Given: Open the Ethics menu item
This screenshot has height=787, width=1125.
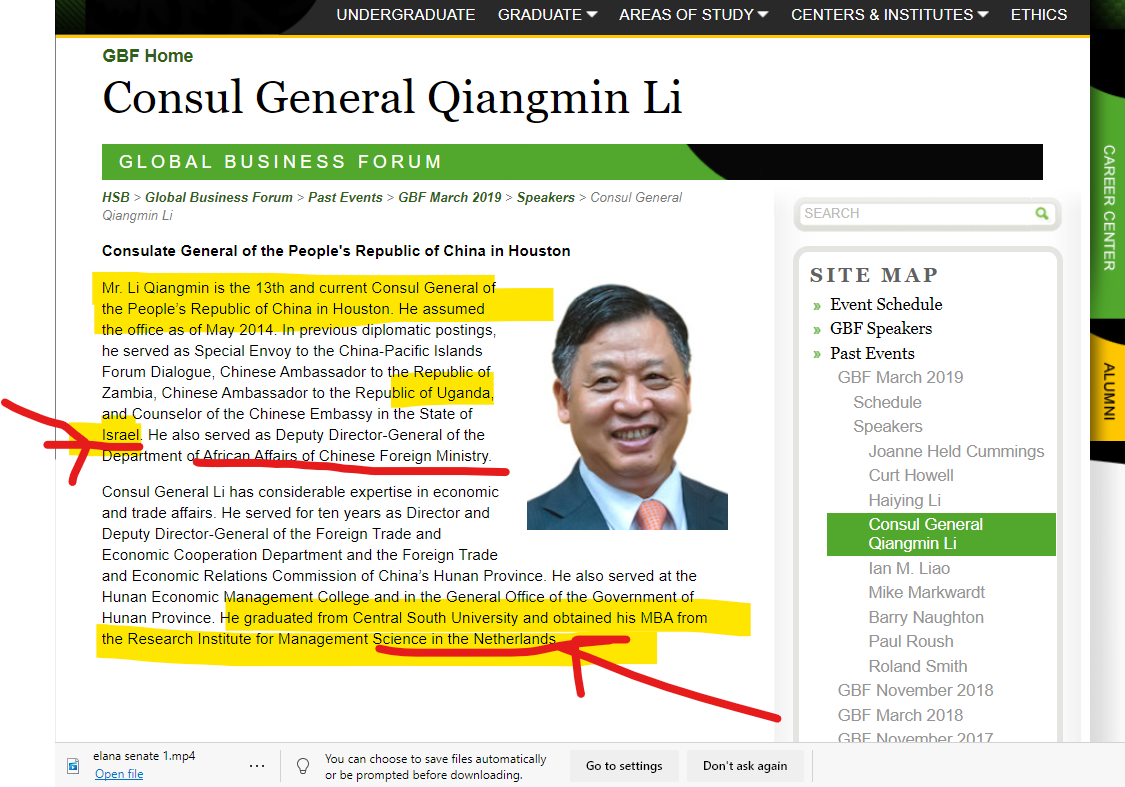Looking at the screenshot, I should click(1039, 14).
